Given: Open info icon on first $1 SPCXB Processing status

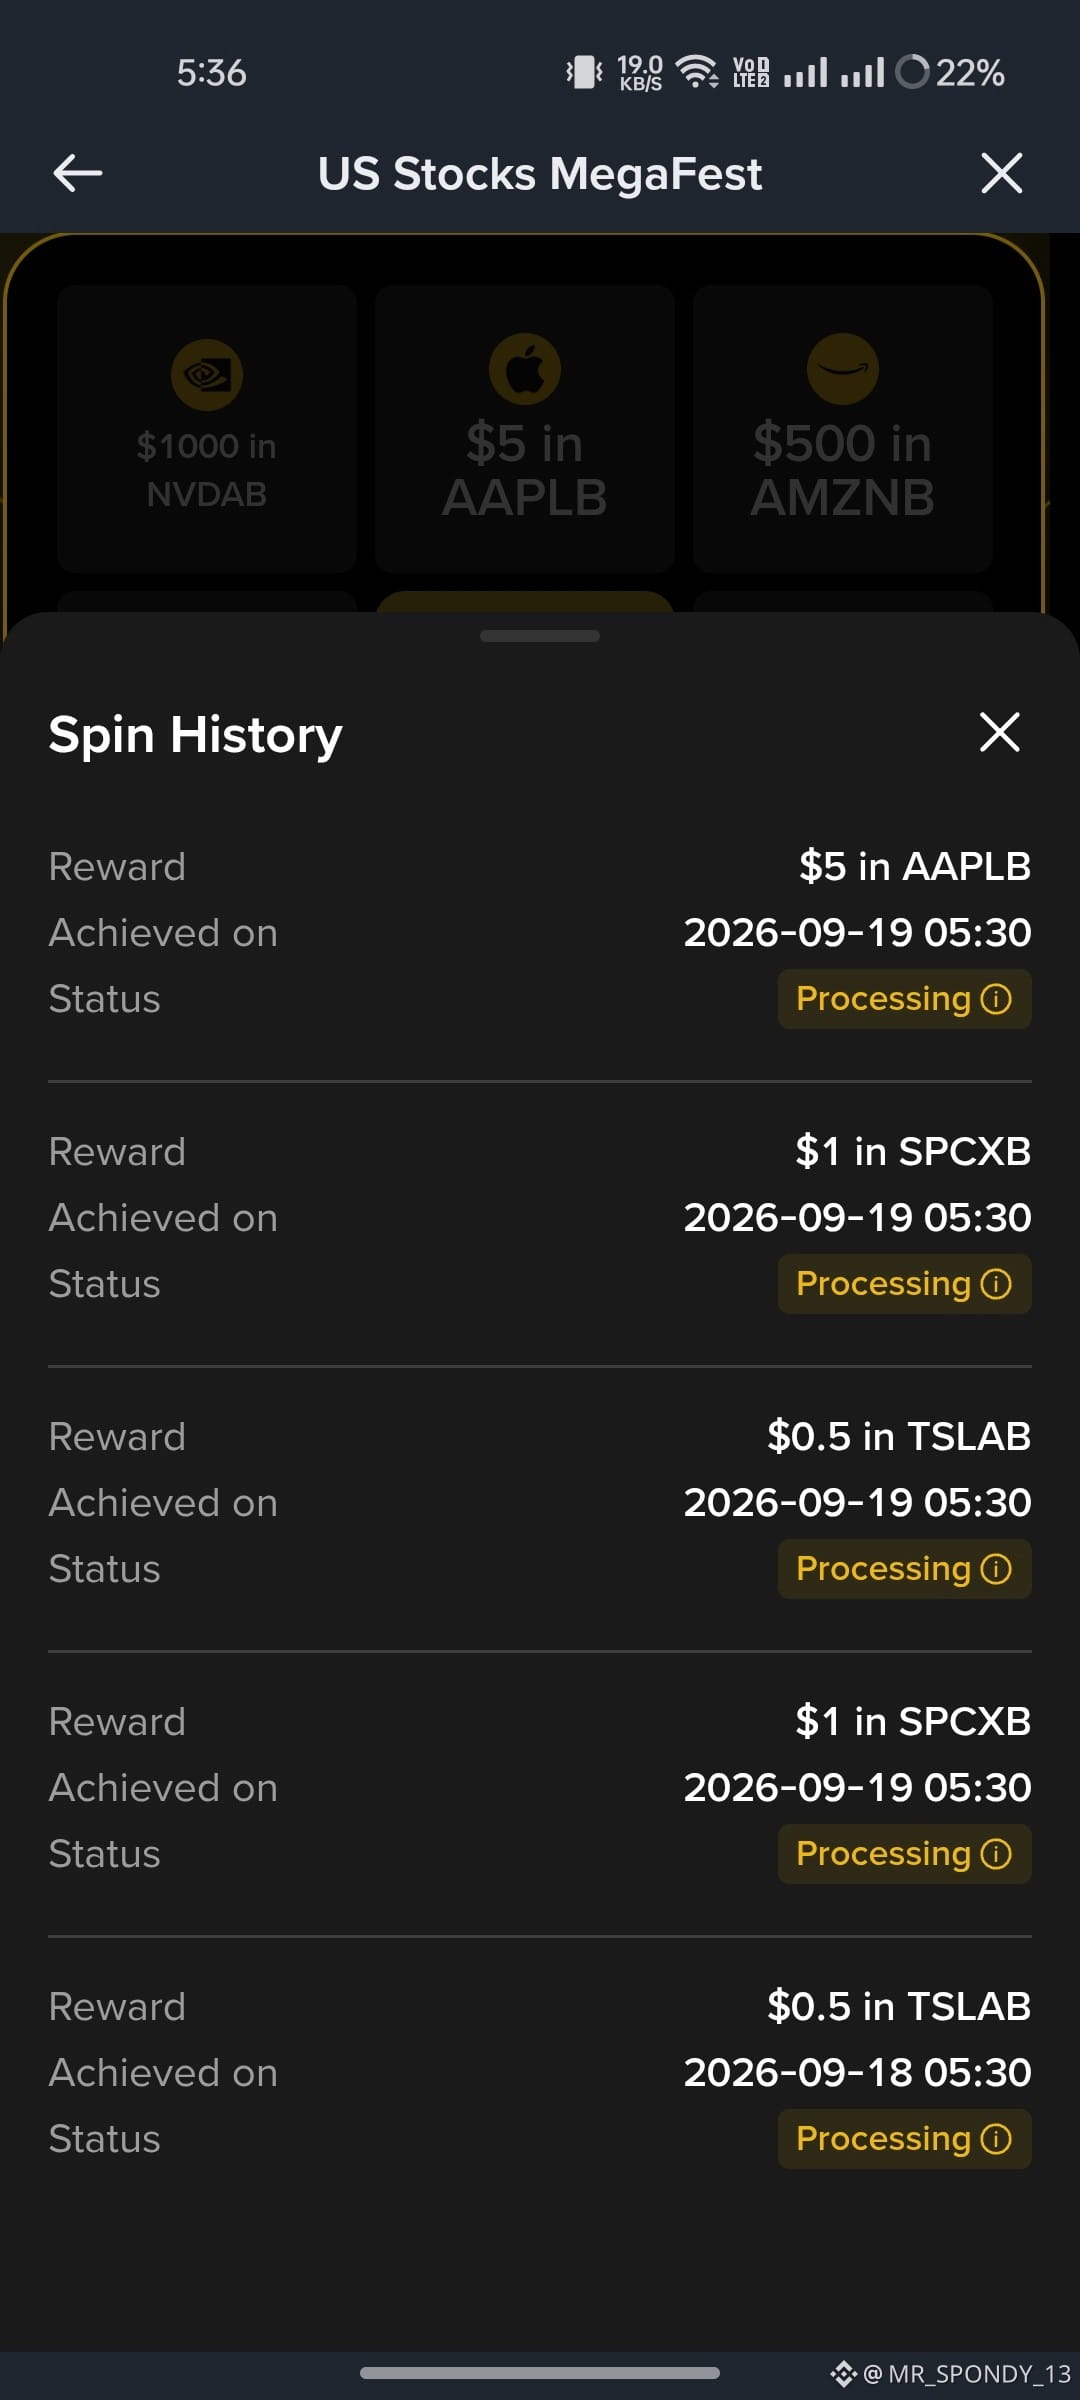Looking at the screenshot, I should pyautogui.click(x=996, y=1284).
